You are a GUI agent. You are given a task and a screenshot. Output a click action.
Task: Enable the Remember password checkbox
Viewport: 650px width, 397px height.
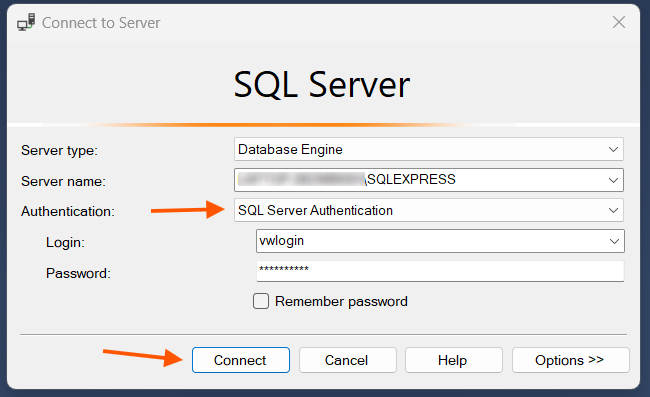[261, 301]
